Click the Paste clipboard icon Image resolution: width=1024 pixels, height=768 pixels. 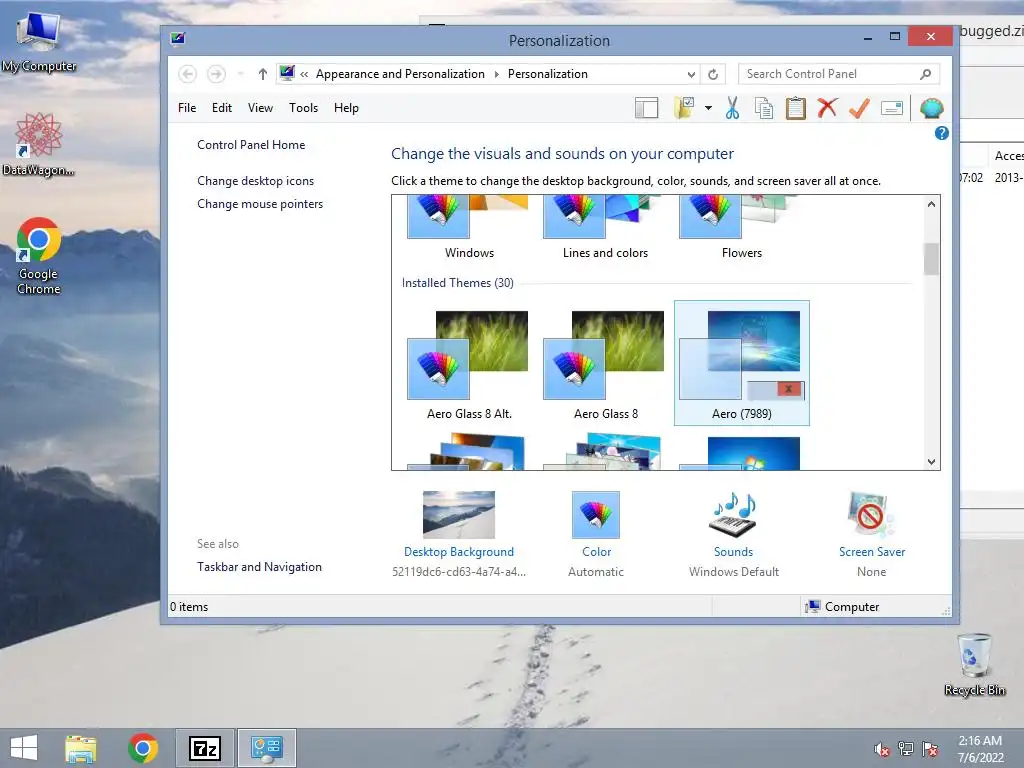pos(795,108)
